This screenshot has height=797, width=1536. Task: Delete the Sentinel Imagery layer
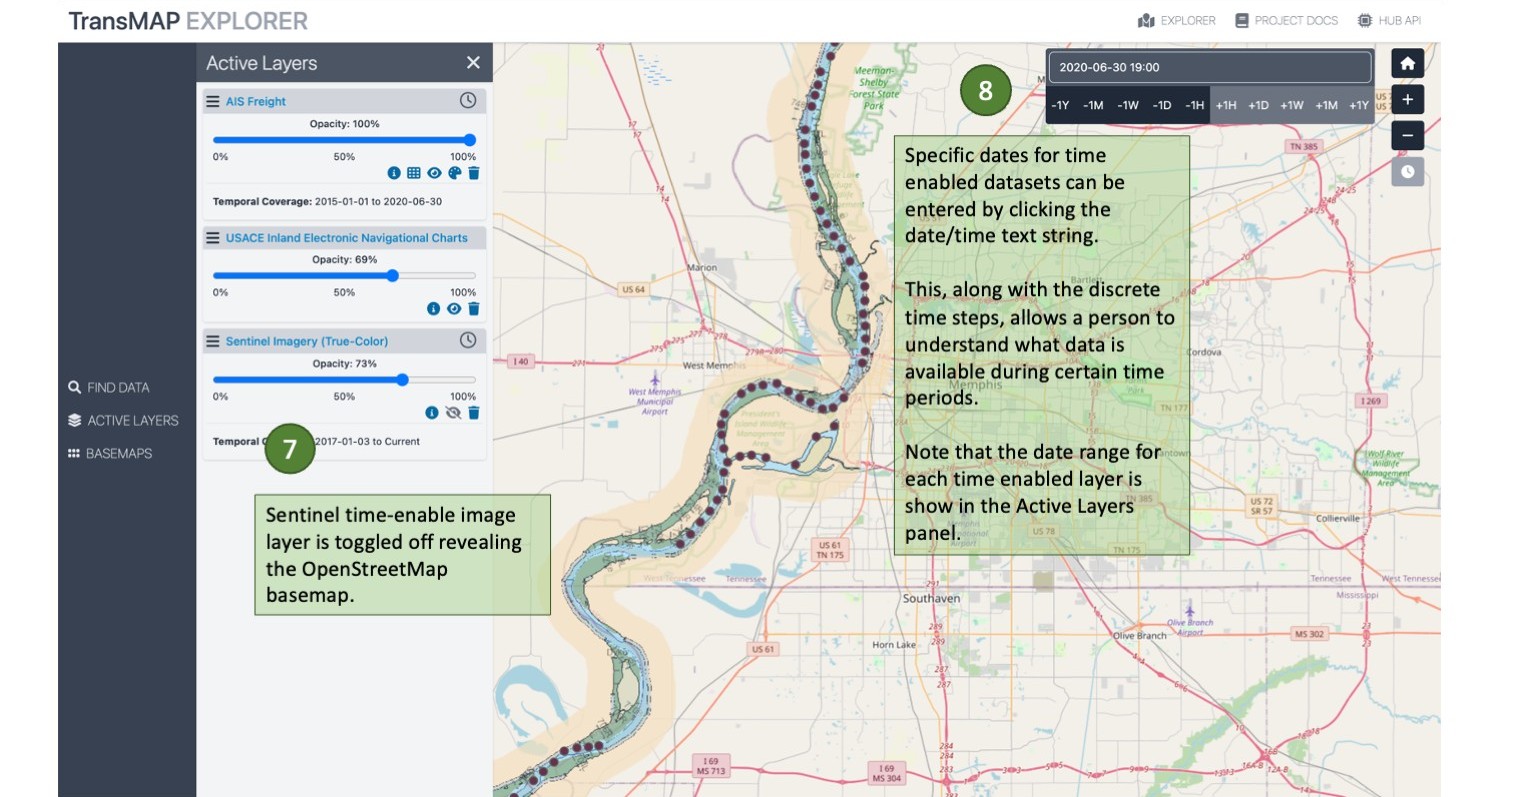(474, 413)
